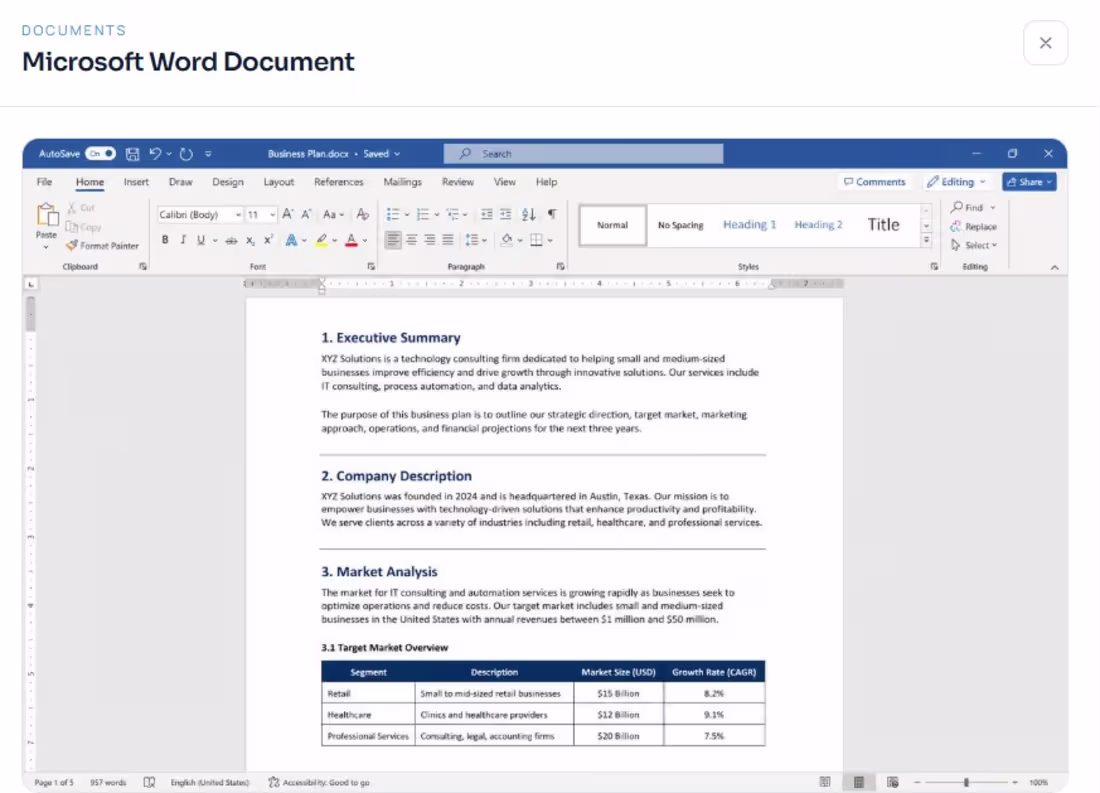Open the Paragraph dialog launcher
1100x793 pixels.
pos(561,267)
